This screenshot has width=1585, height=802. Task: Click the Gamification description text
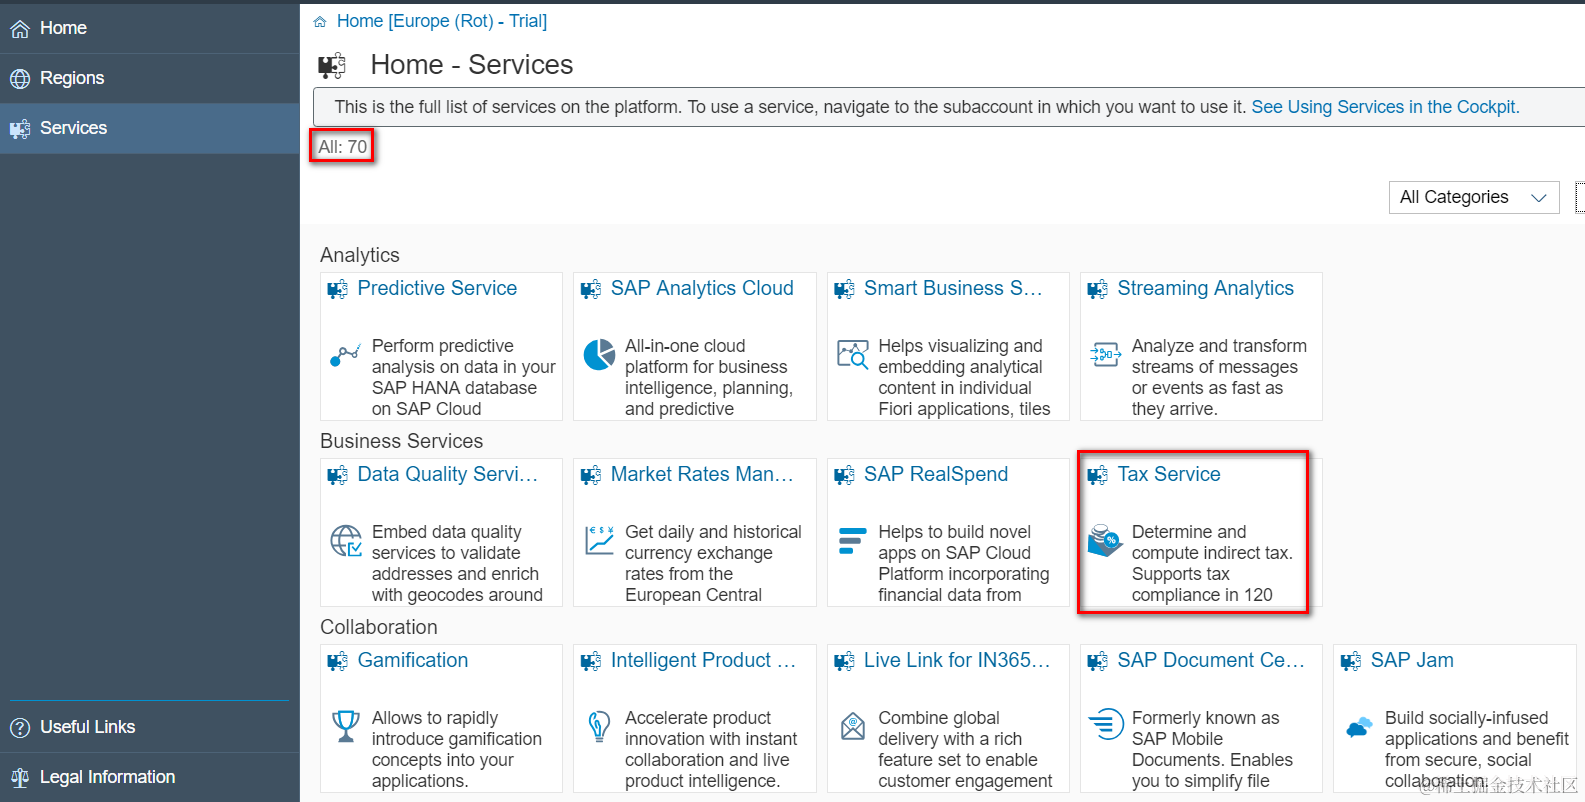(x=457, y=749)
